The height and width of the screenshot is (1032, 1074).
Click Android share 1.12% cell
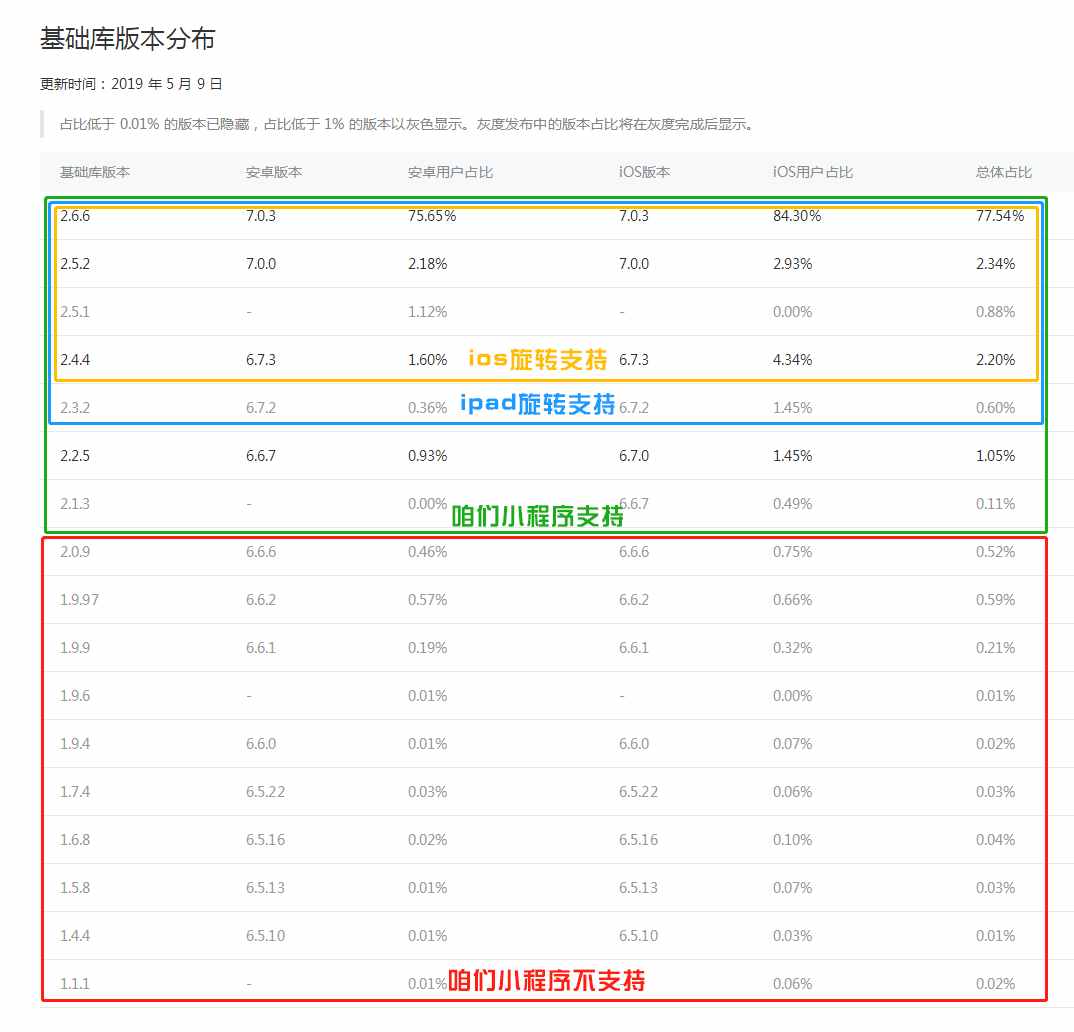pyautogui.click(x=427, y=312)
